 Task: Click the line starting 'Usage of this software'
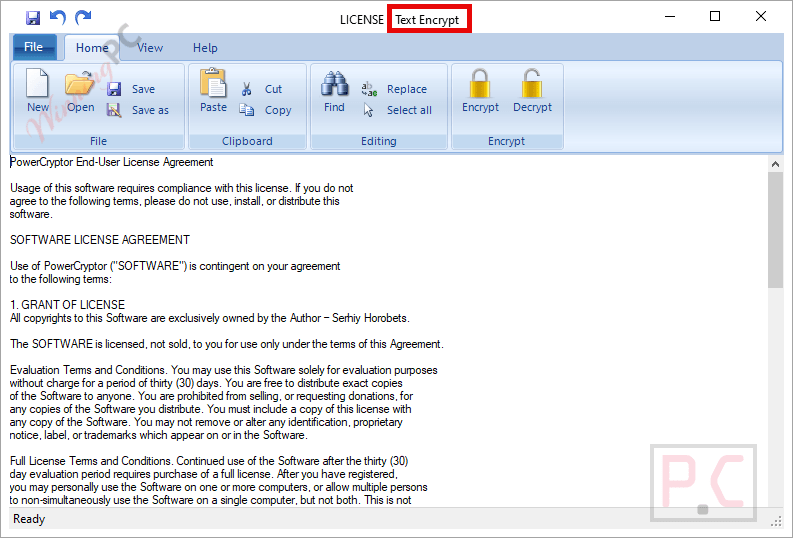pos(182,188)
